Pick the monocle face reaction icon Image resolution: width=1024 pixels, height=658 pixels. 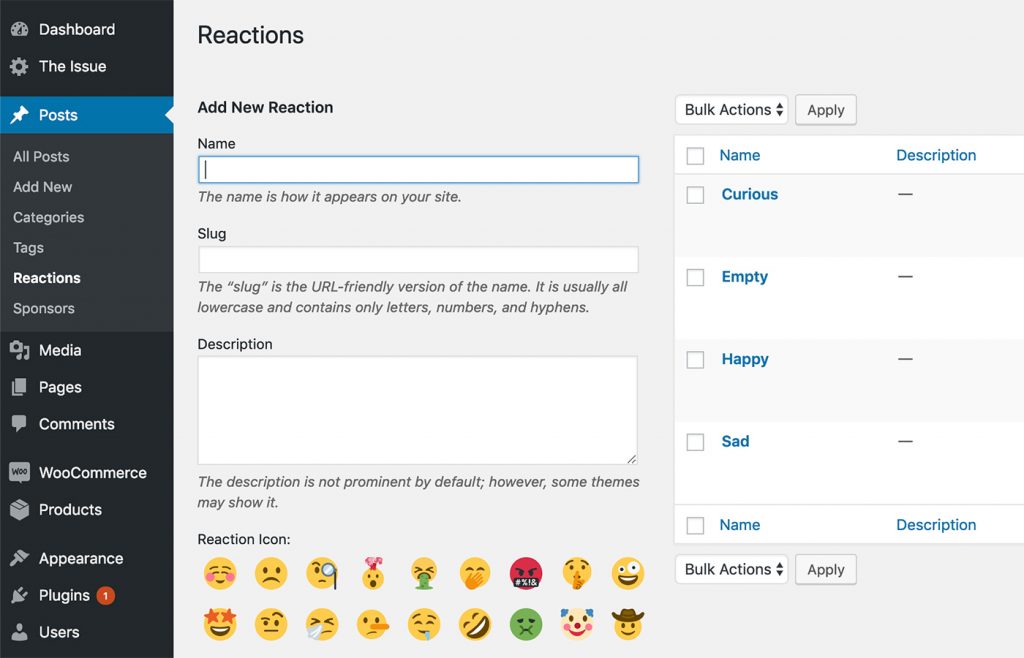pos(323,573)
